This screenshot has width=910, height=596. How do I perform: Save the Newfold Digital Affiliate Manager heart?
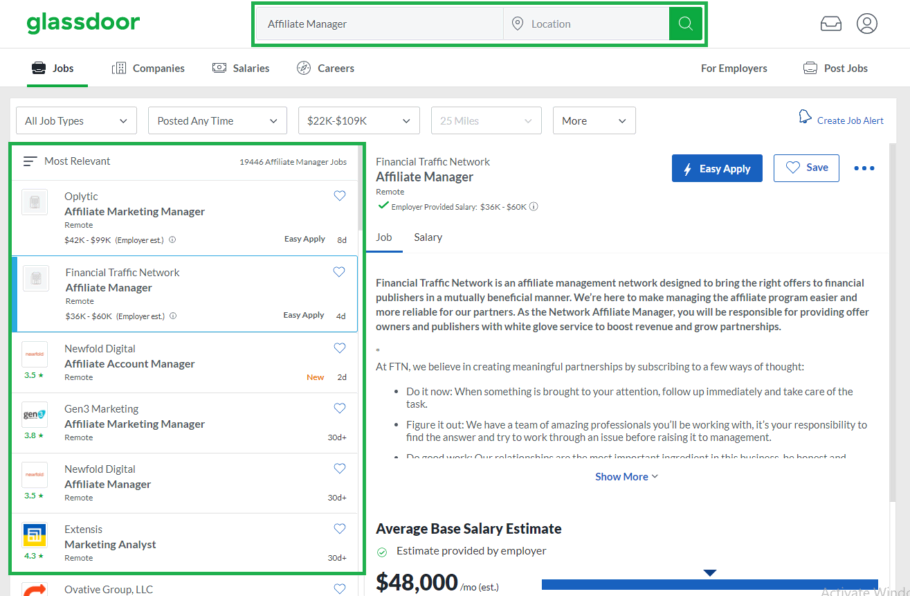[340, 468]
